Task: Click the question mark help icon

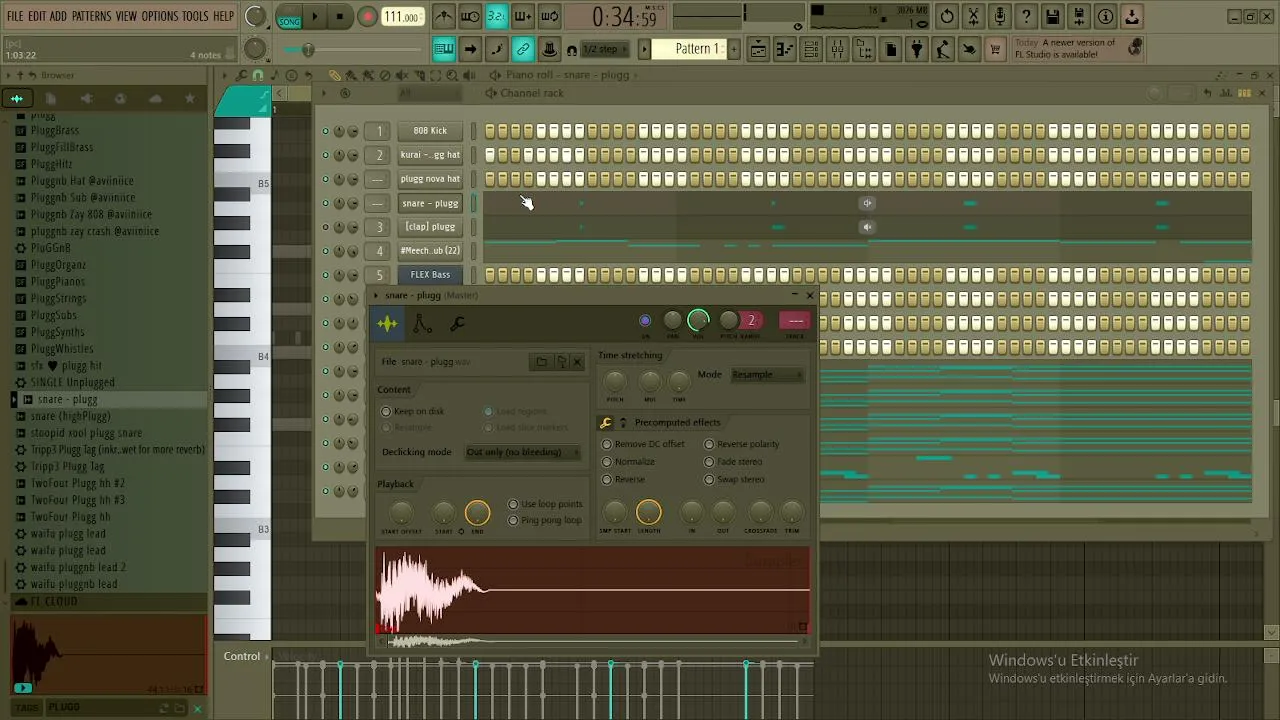Action: (x=1026, y=17)
